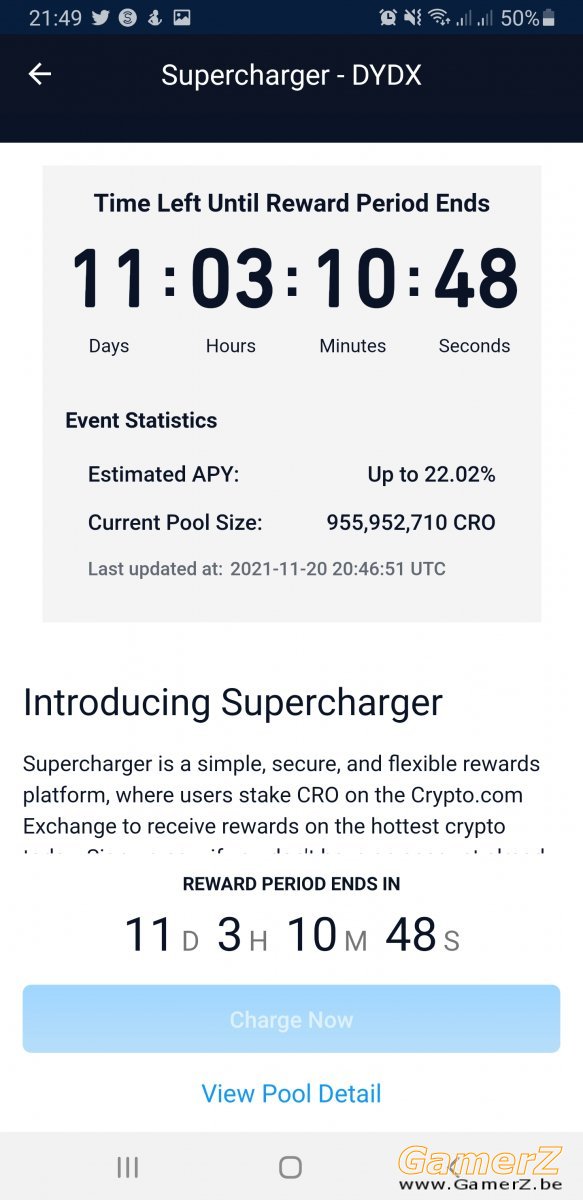Tap the home button in navigation bar
Screen dimensions: 583x1200
pyautogui.click(x=290, y=1166)
